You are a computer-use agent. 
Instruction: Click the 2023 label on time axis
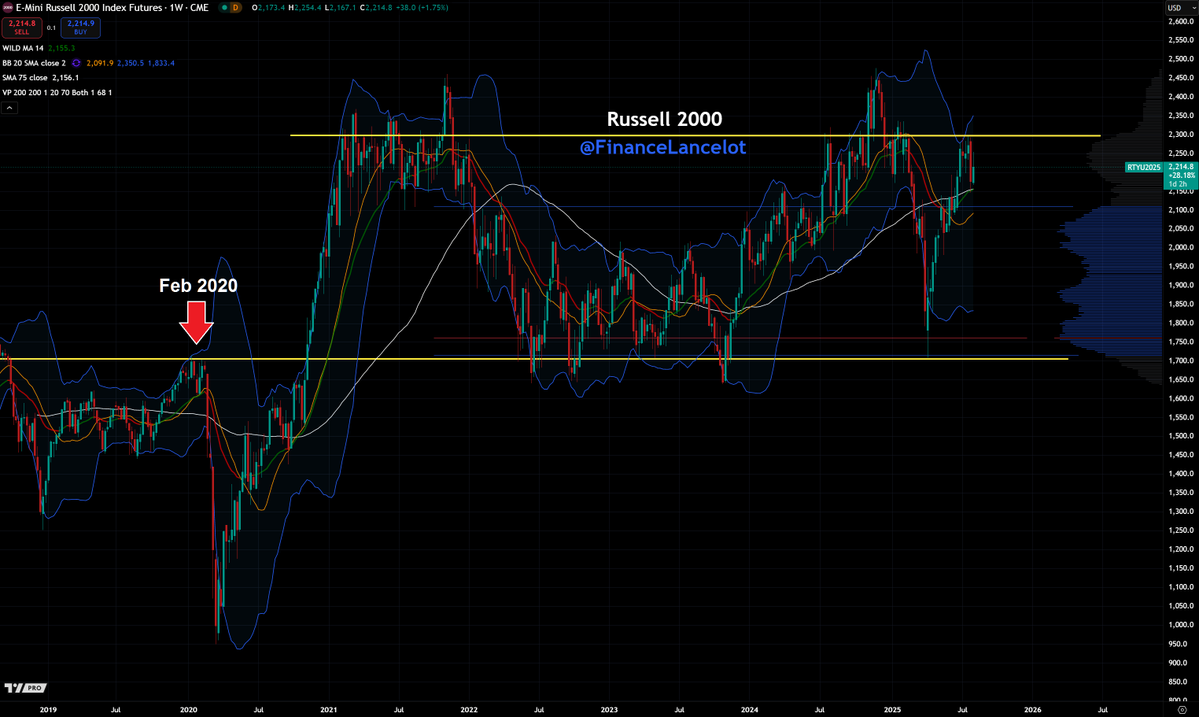coord(609,709)
